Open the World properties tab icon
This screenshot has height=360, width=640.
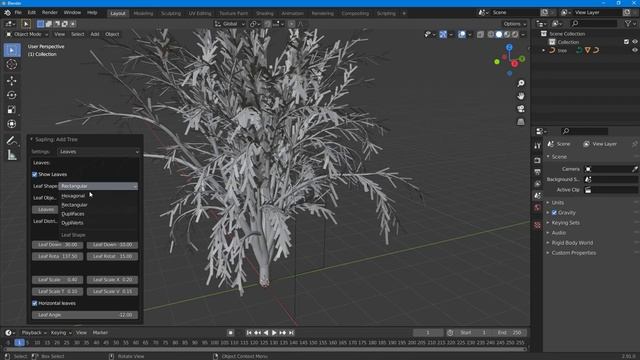click(x=538, y=208)
